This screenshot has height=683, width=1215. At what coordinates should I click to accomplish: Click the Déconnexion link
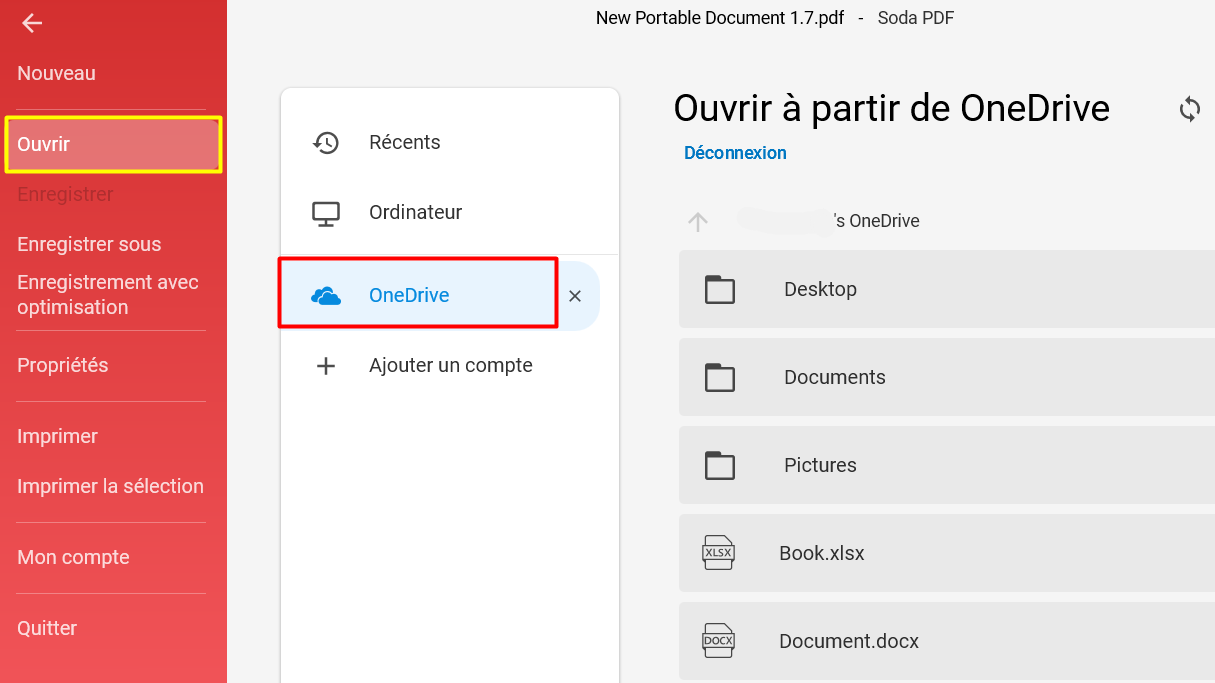pyautogui.click(x=735, y=153)
